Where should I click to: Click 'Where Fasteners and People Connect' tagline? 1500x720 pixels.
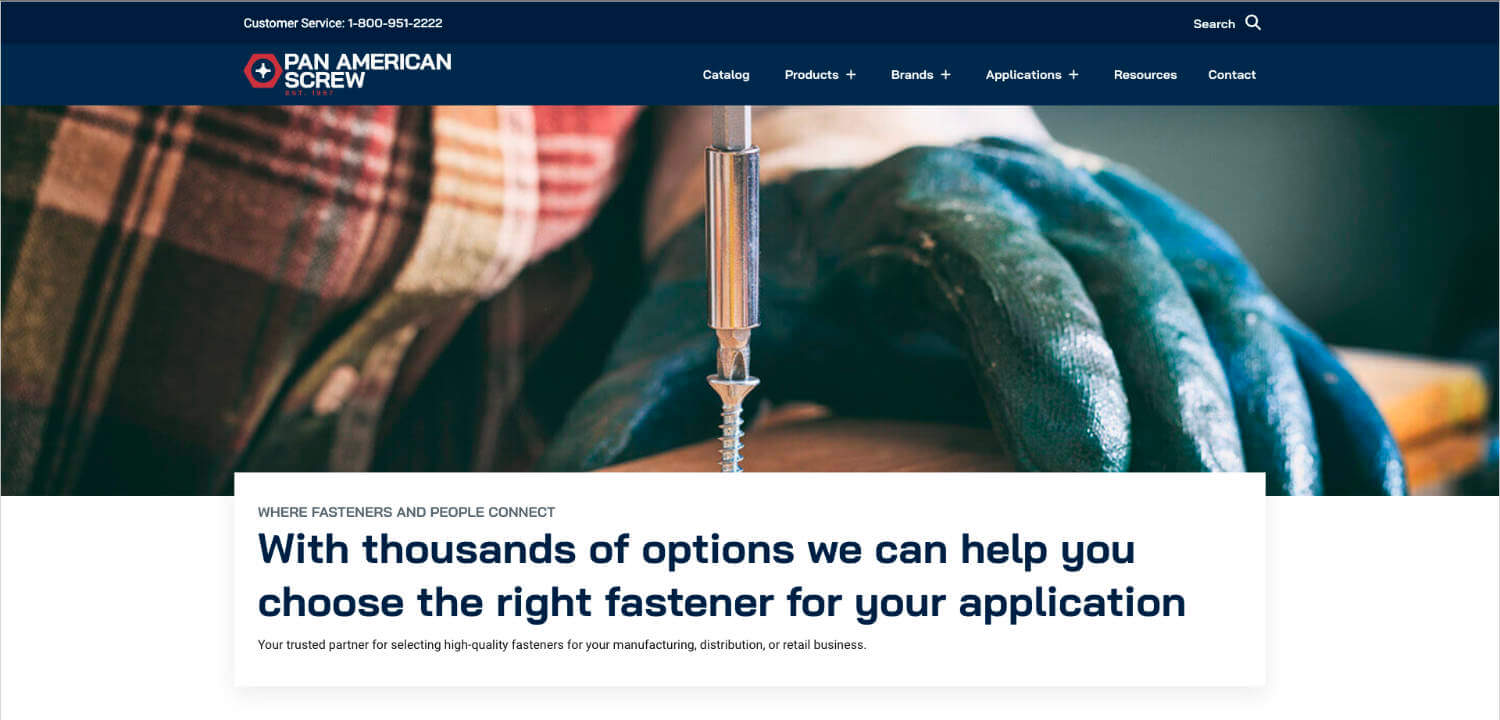click(x=406, y=512)
